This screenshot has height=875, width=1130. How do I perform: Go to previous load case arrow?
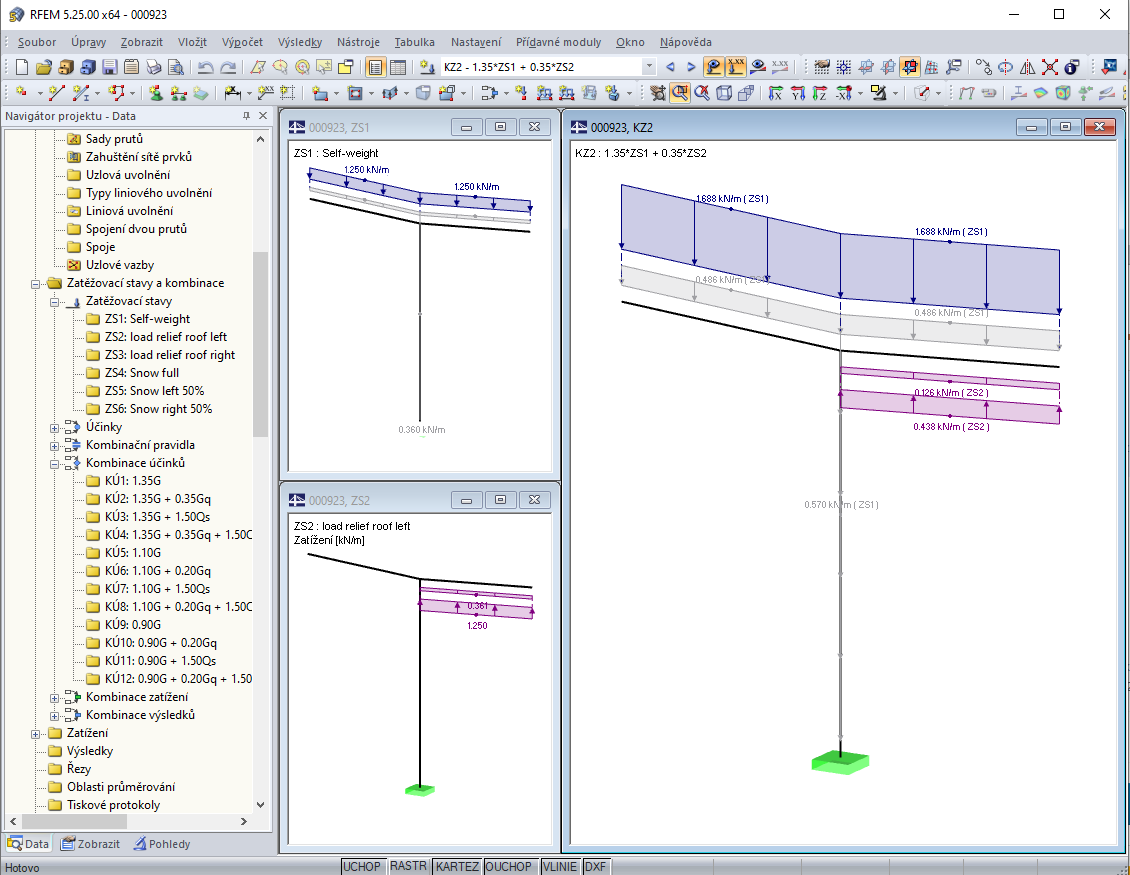[x=671, y=67]
